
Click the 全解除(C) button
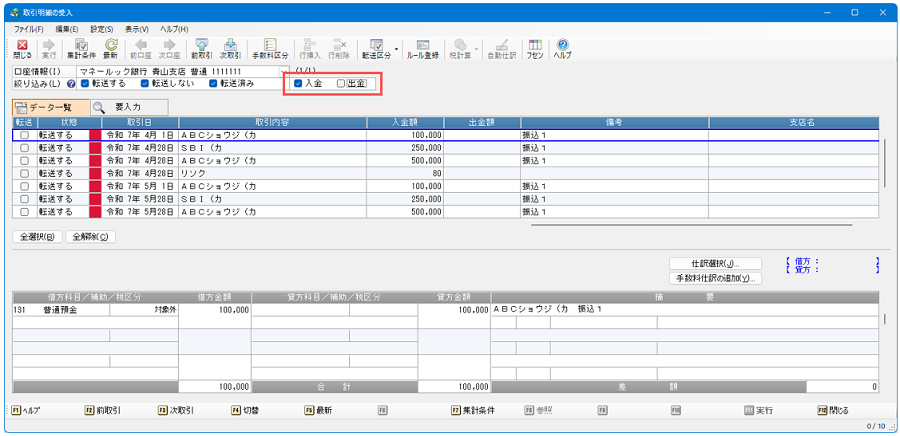pyautogui.click(x=91, y=237)
